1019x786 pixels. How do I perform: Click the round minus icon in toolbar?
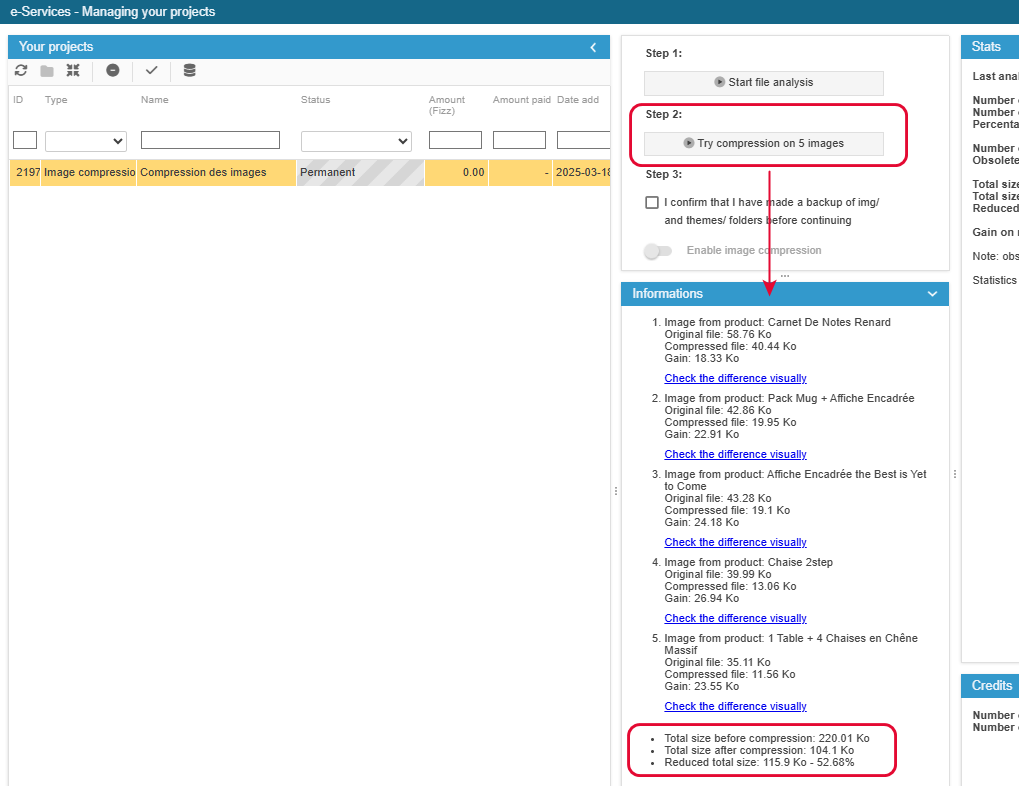[112, 70]
